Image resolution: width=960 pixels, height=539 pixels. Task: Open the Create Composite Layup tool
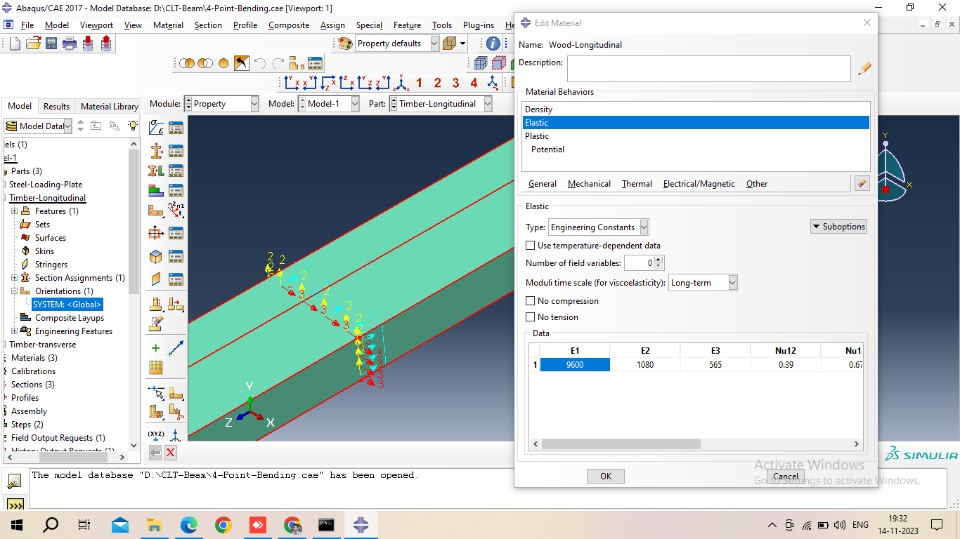[156, 191]
